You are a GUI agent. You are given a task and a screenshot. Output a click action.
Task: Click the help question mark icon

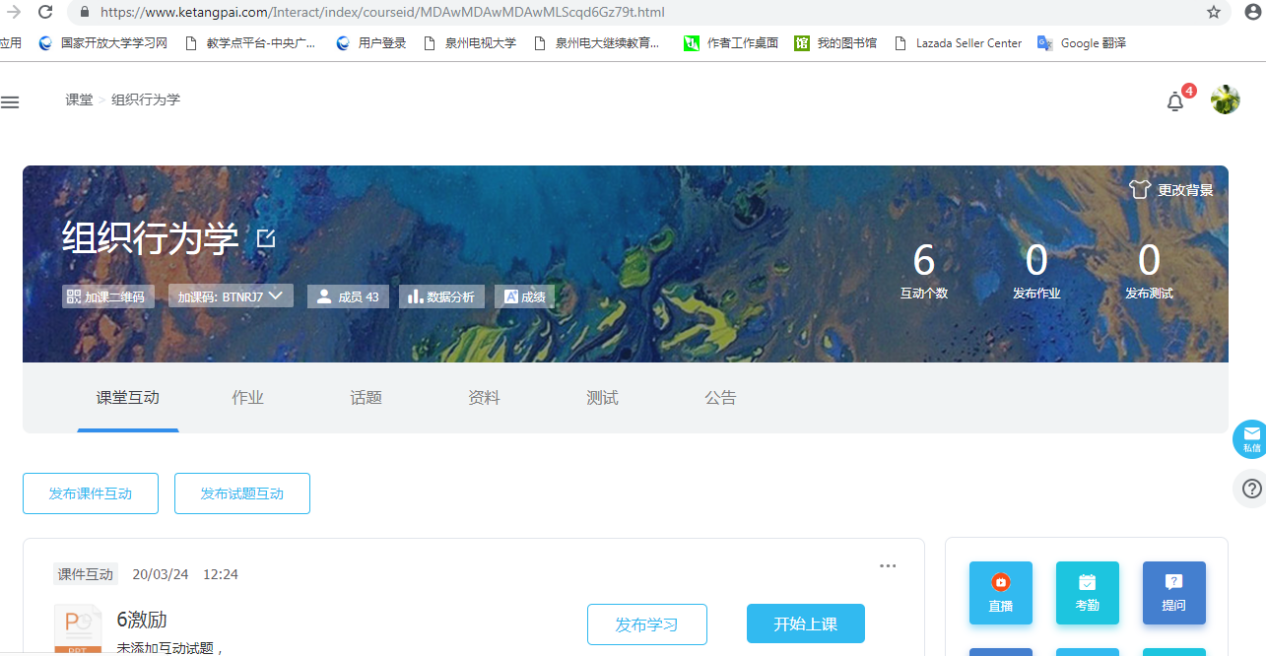tap(1251, 489)
